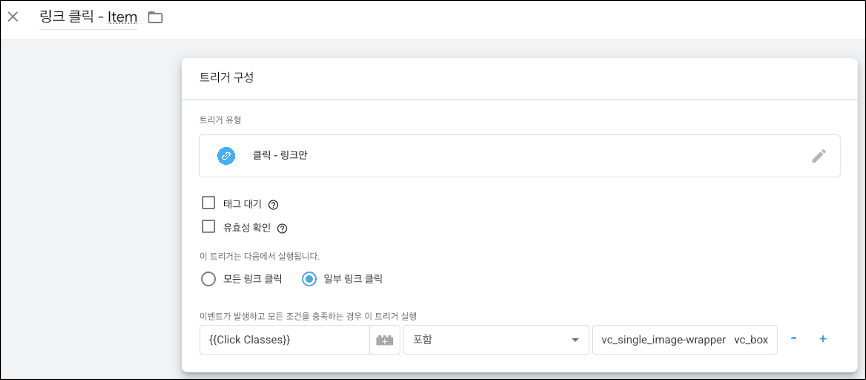Close the trigger editor with X icon
The image size is (866, 380).
click(13, 17)
